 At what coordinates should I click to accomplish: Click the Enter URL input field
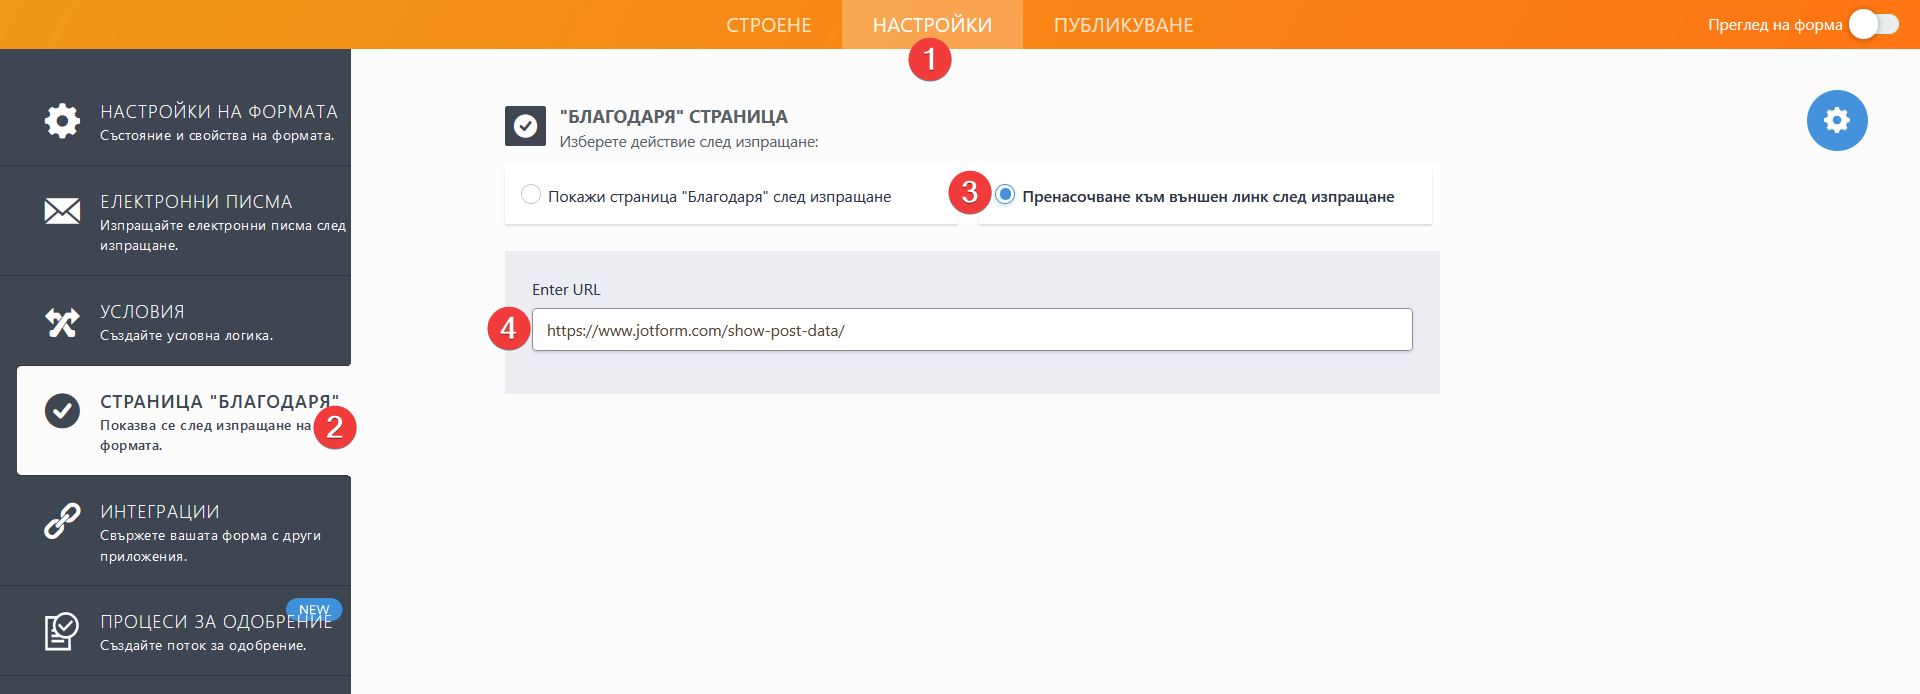pyautogui.click(x=972, y=330)
